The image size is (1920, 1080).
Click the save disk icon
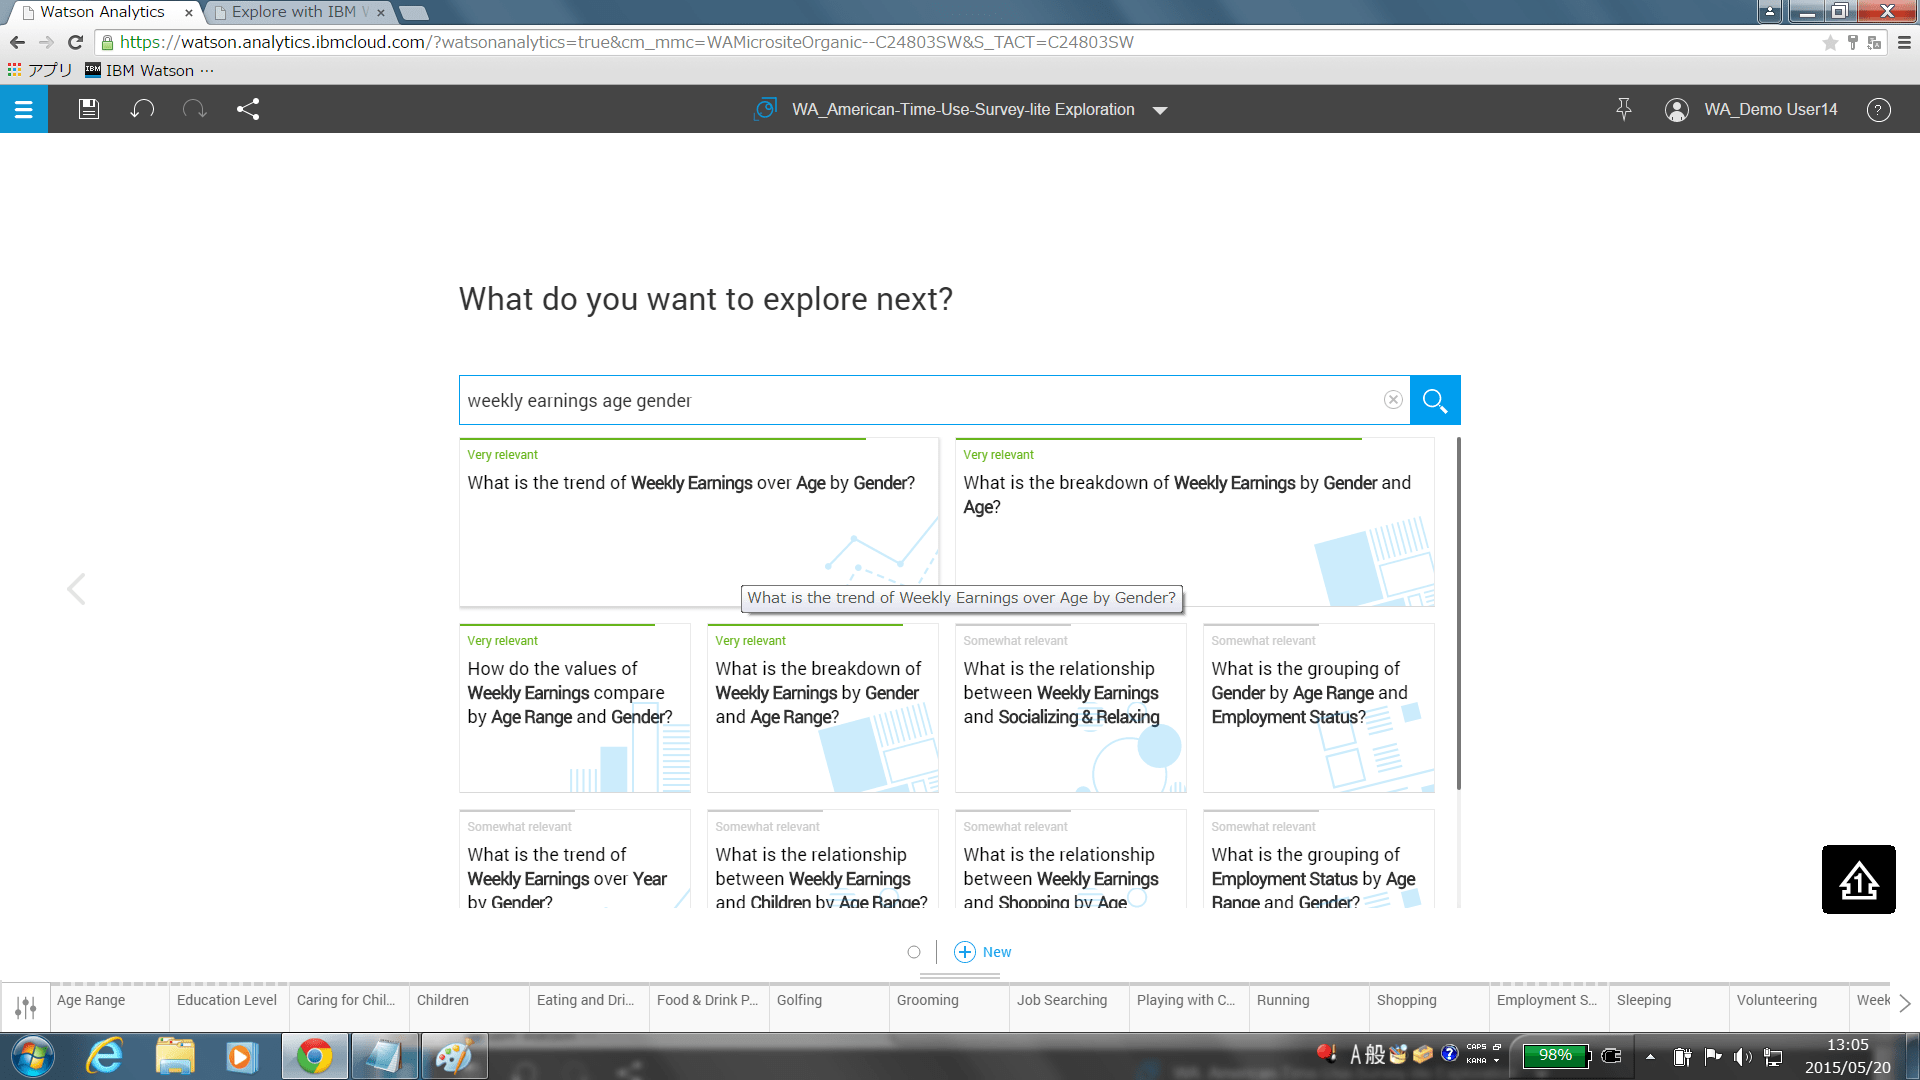[89, 109]
